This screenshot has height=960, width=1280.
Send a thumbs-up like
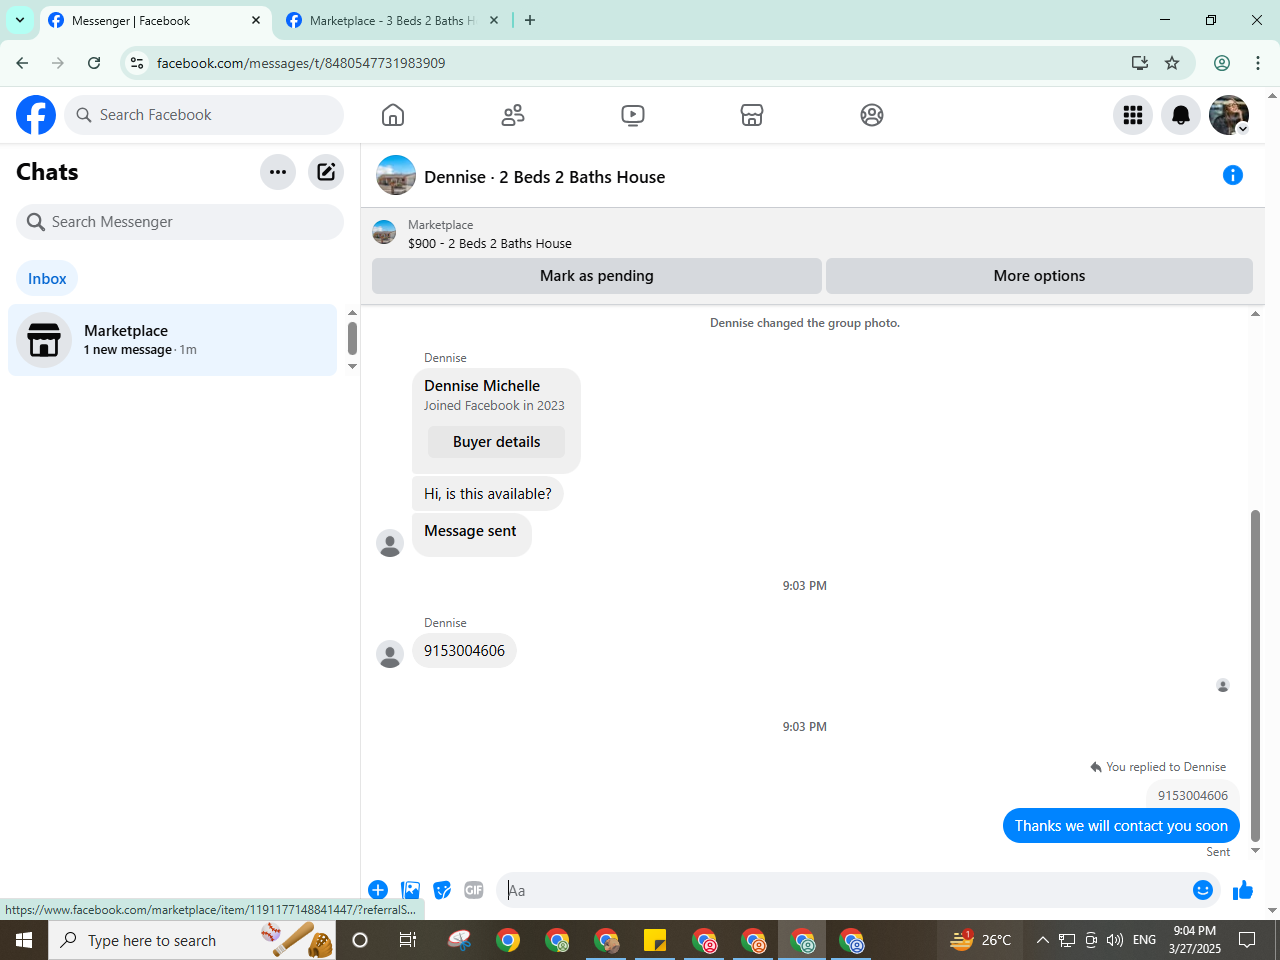[1243, 890]
